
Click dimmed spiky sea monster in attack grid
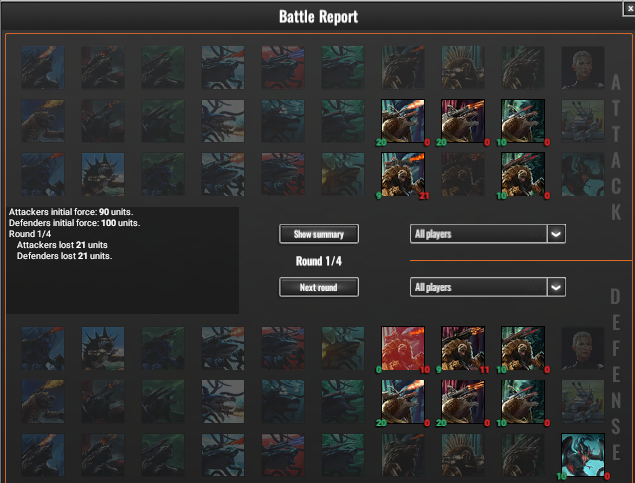(103, 174)
